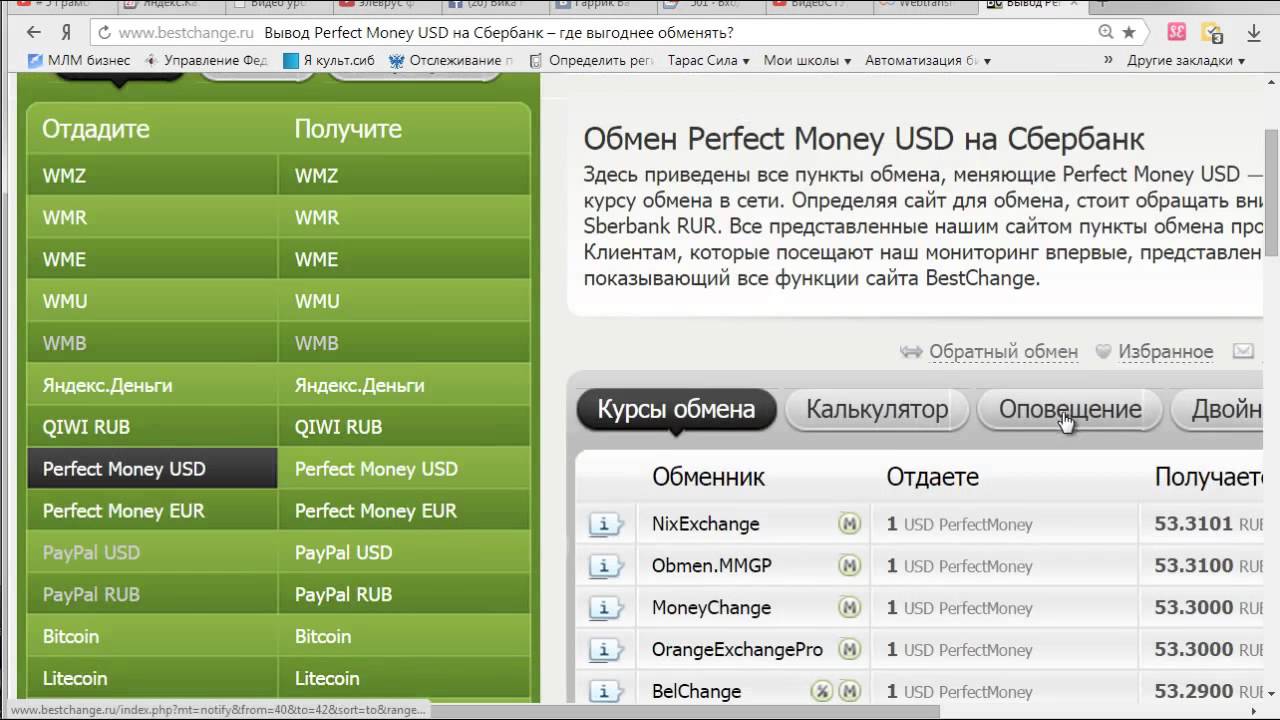Click the M badge beside MoneyChange
1280x720 pixels.
coord(849,608)
